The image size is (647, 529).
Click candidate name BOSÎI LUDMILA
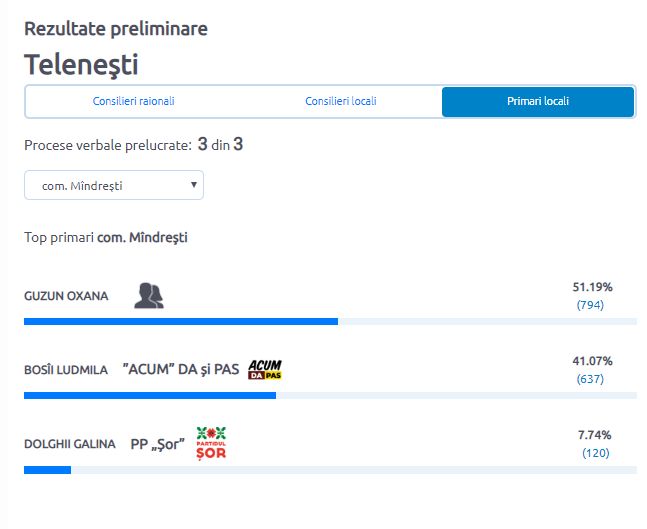point(66,370)
